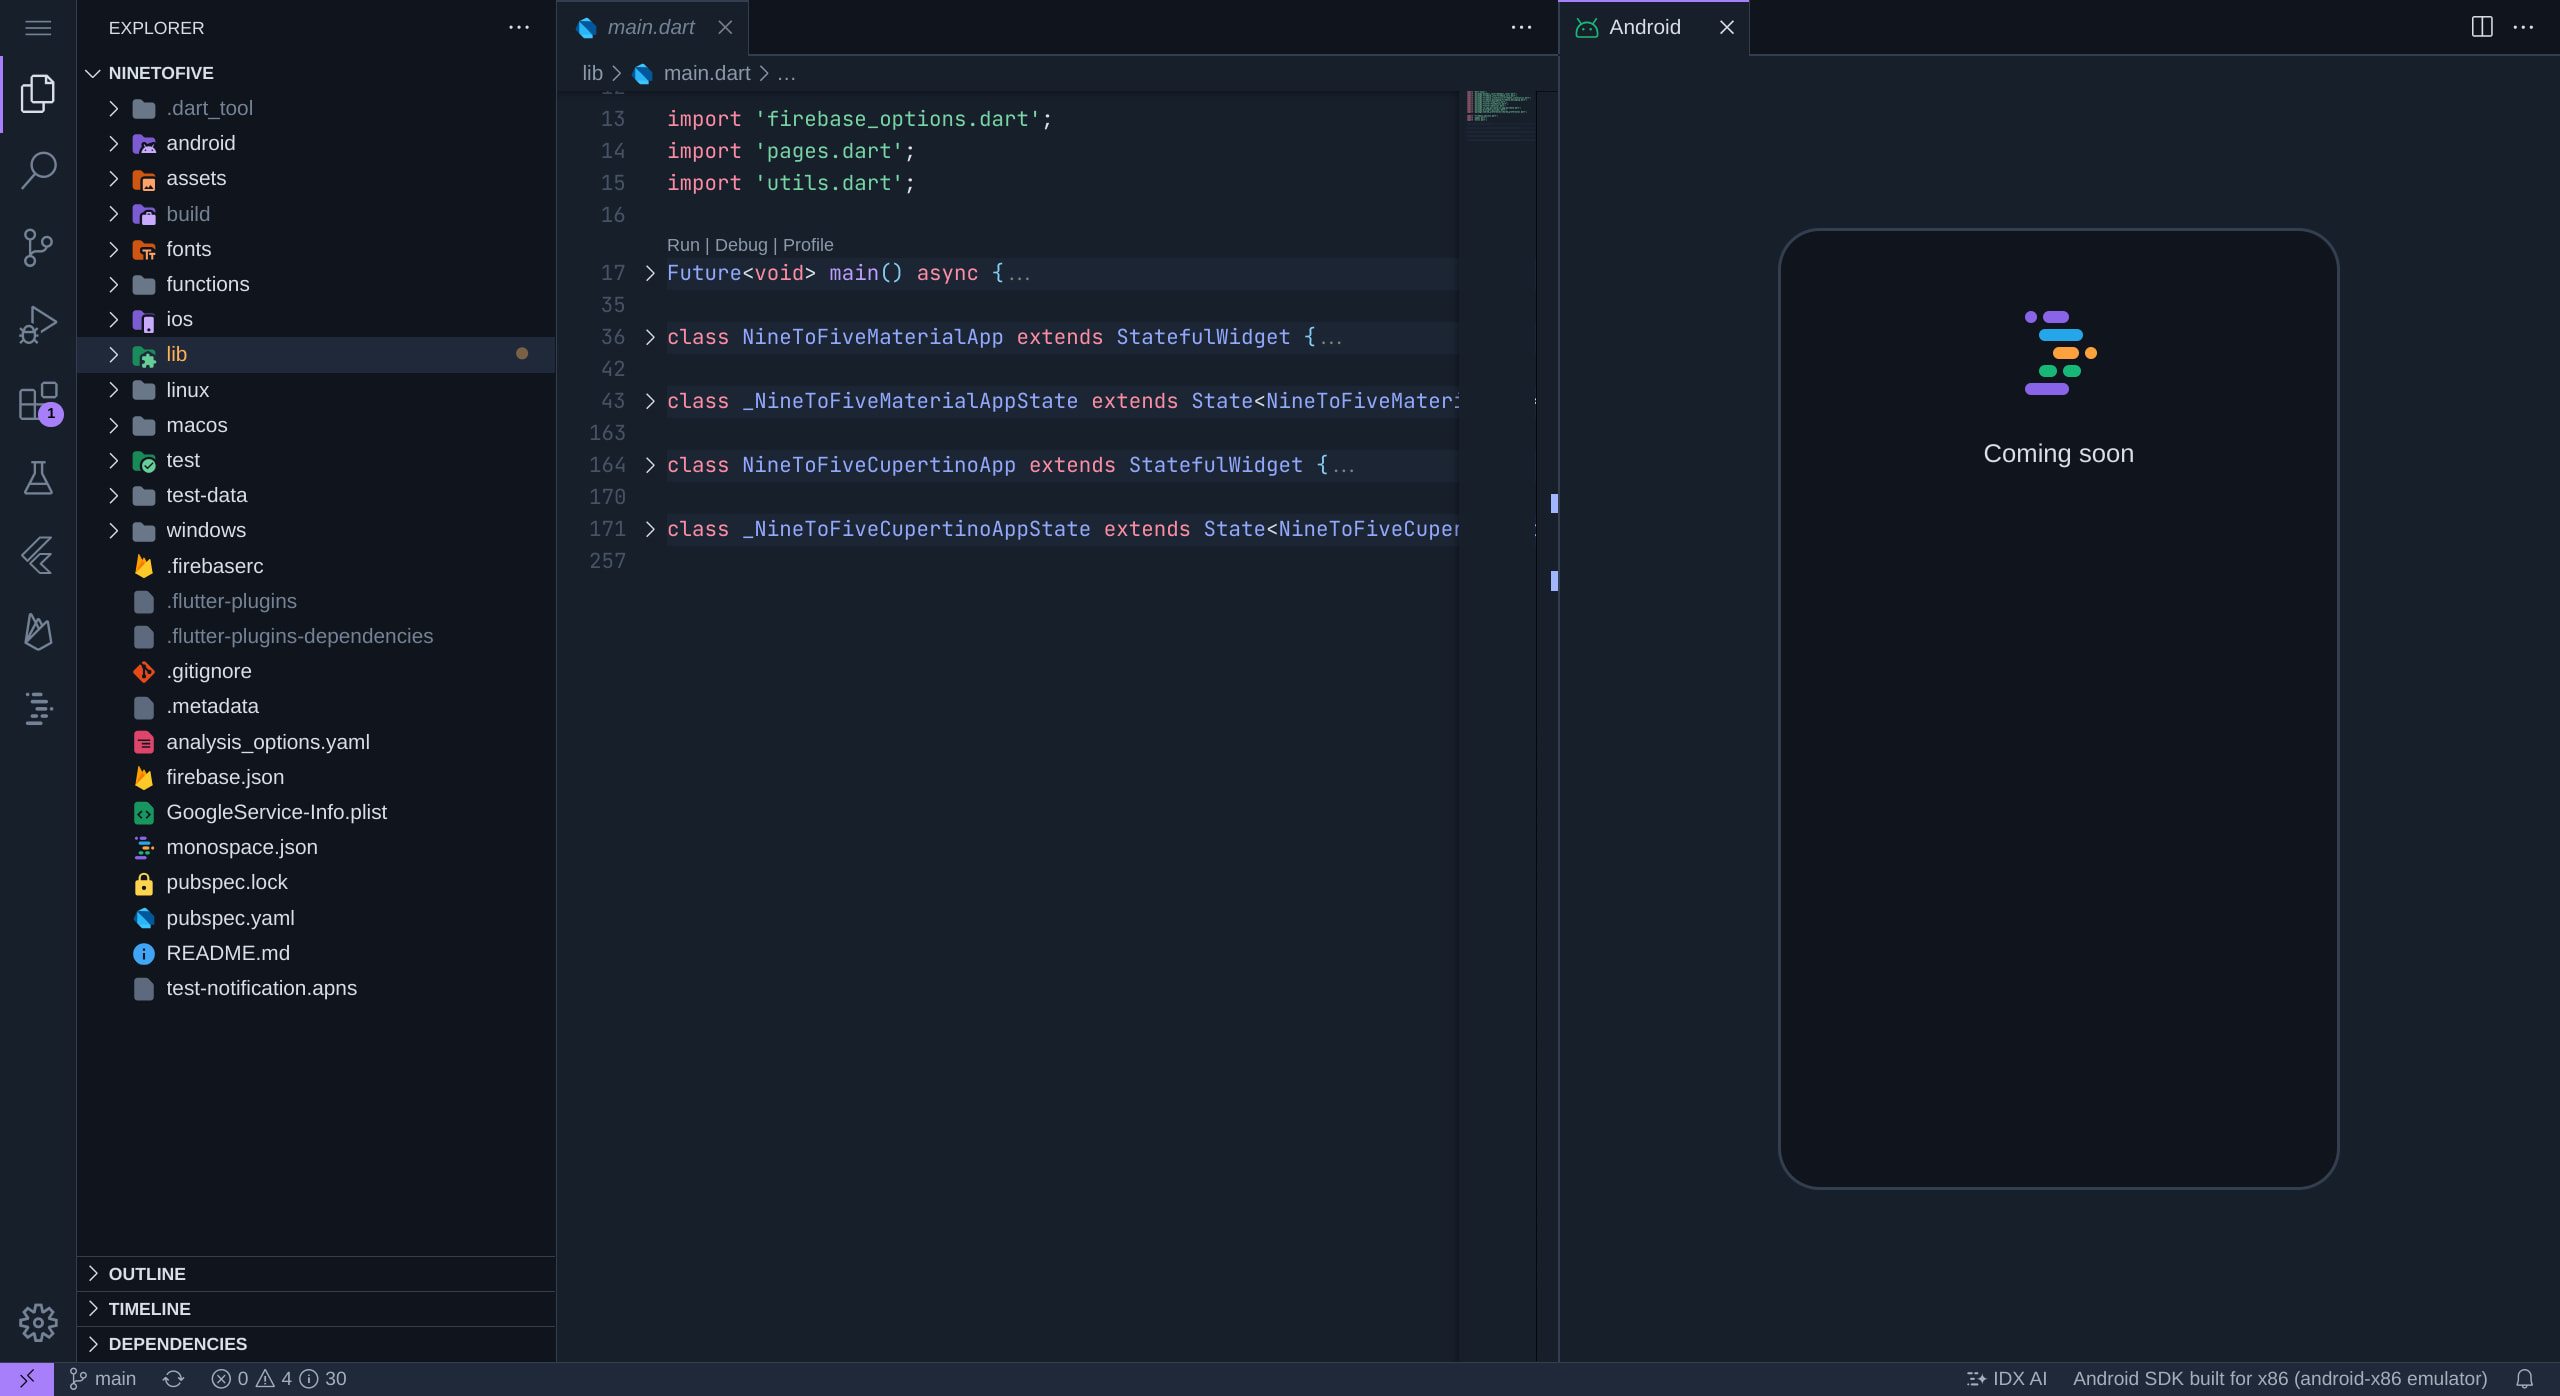Open the Flutter panel in the activity bar

[x=37, y=555]
